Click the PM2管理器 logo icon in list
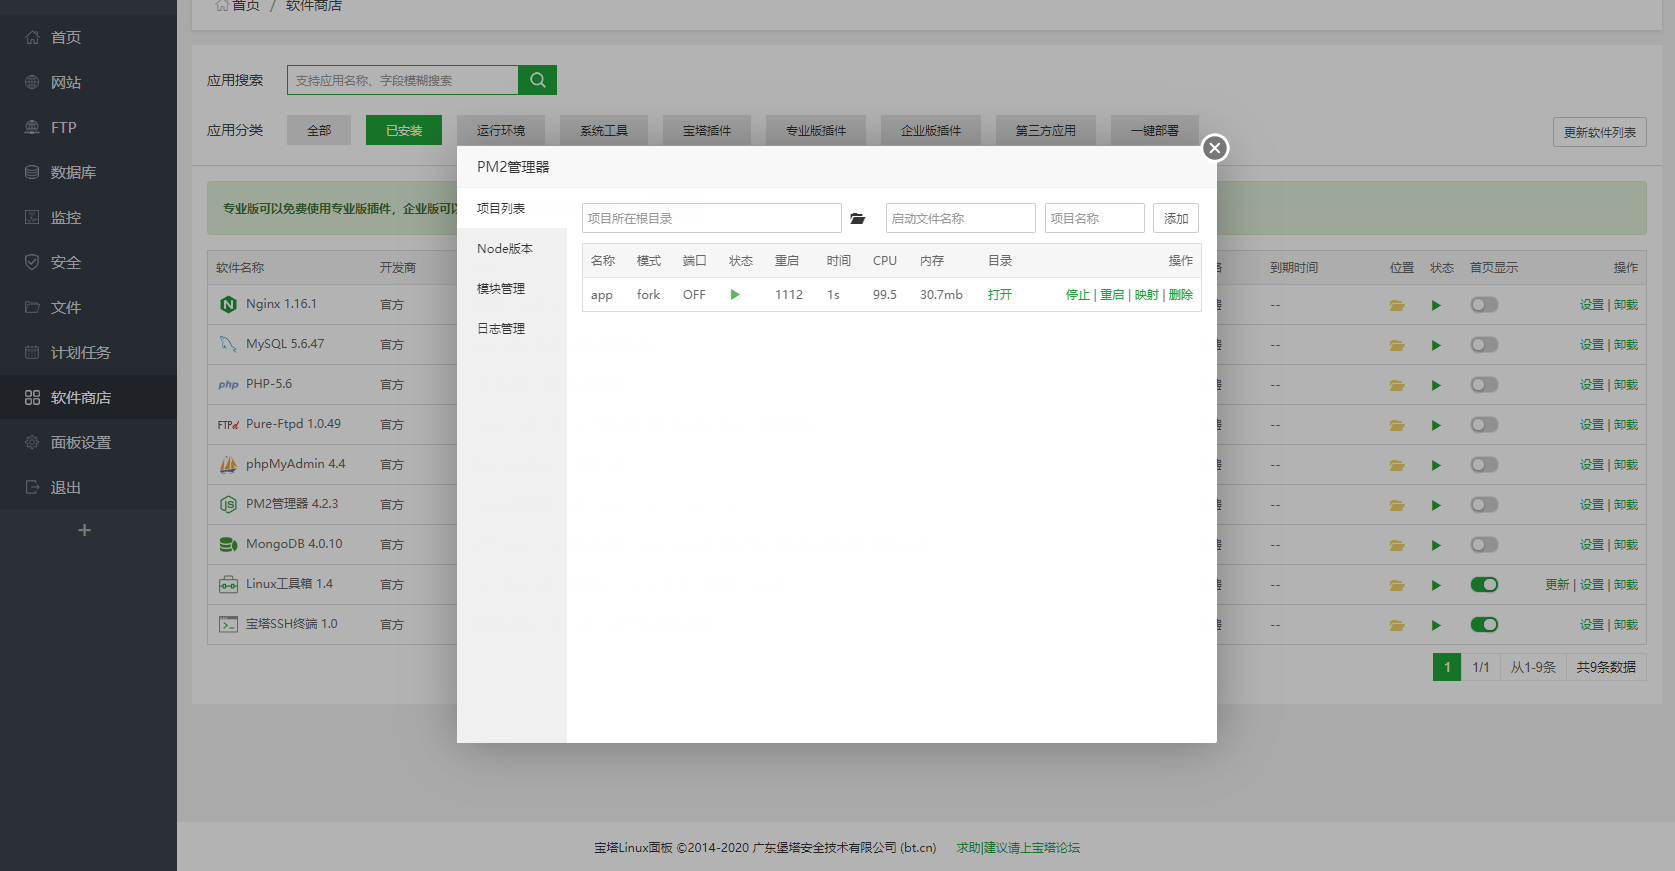Image resolution: width=1675 pixels, height=871 pixels. point(228,504)
